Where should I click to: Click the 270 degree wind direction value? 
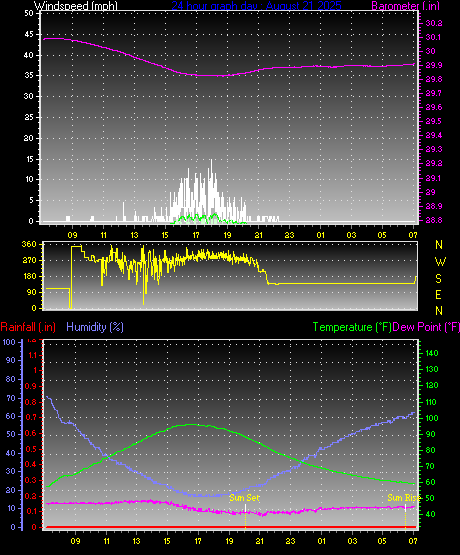(x=29, y=261)
